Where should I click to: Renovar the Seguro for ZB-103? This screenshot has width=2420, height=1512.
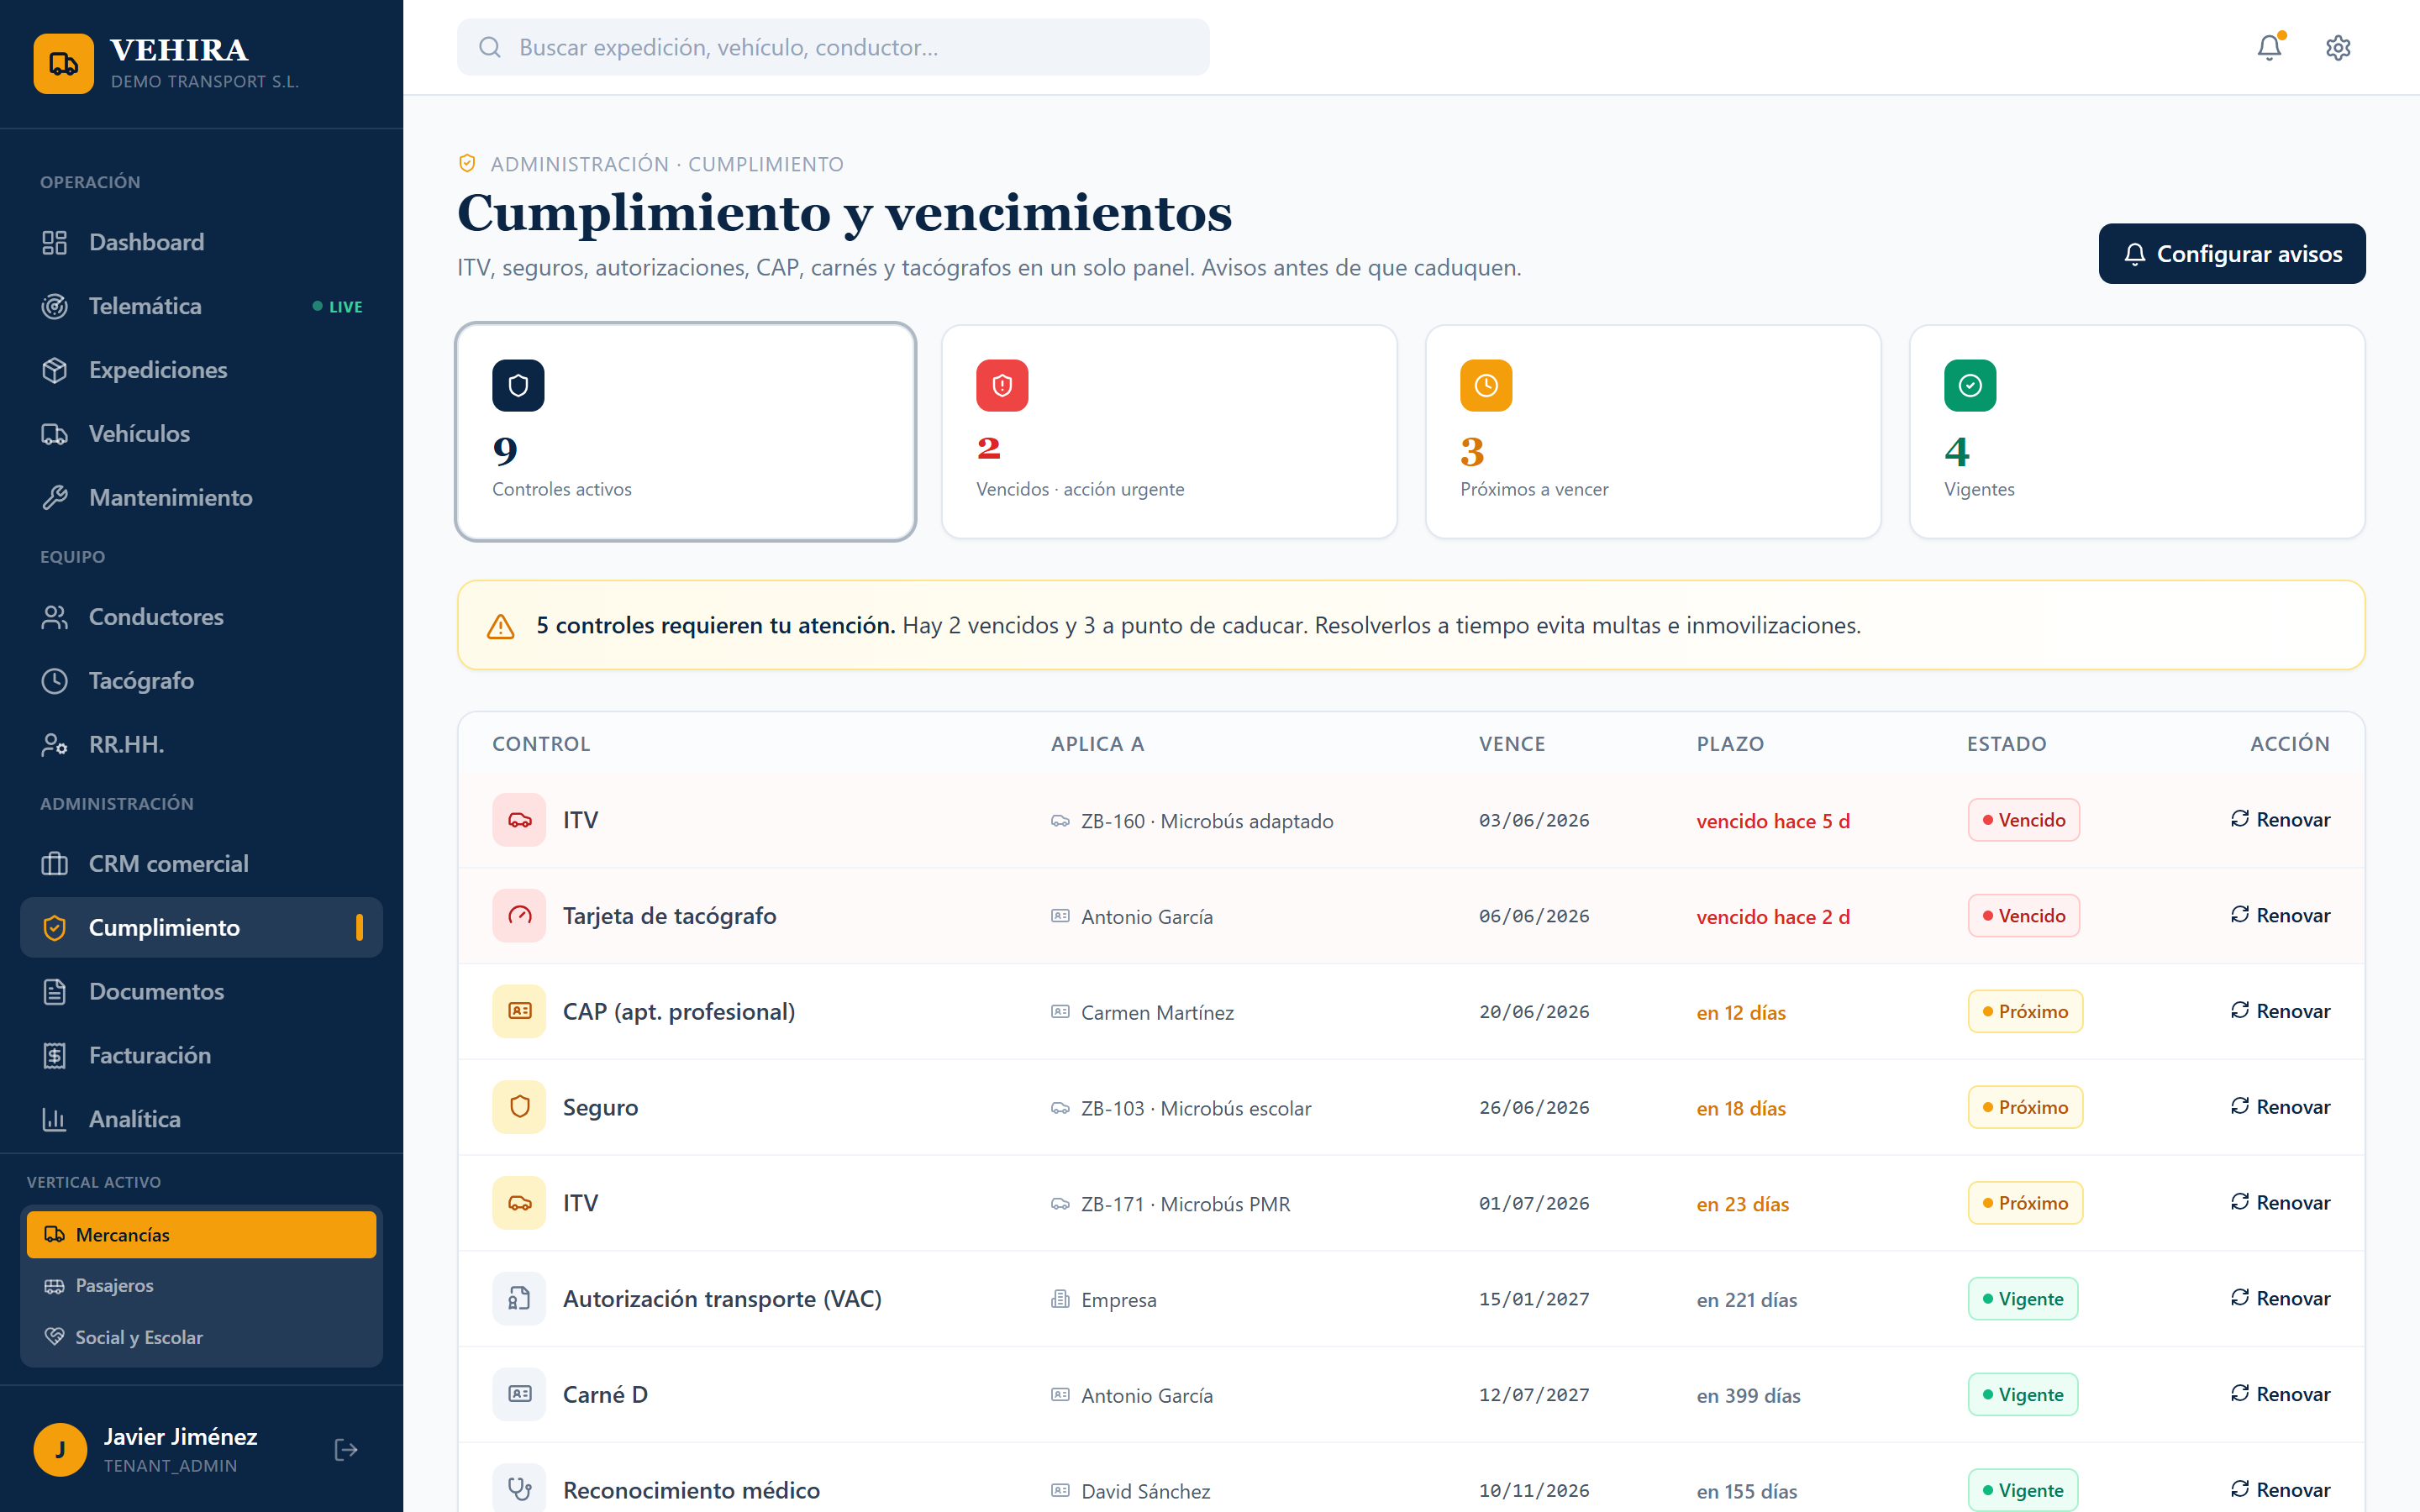click(x=2280, y=1107)
